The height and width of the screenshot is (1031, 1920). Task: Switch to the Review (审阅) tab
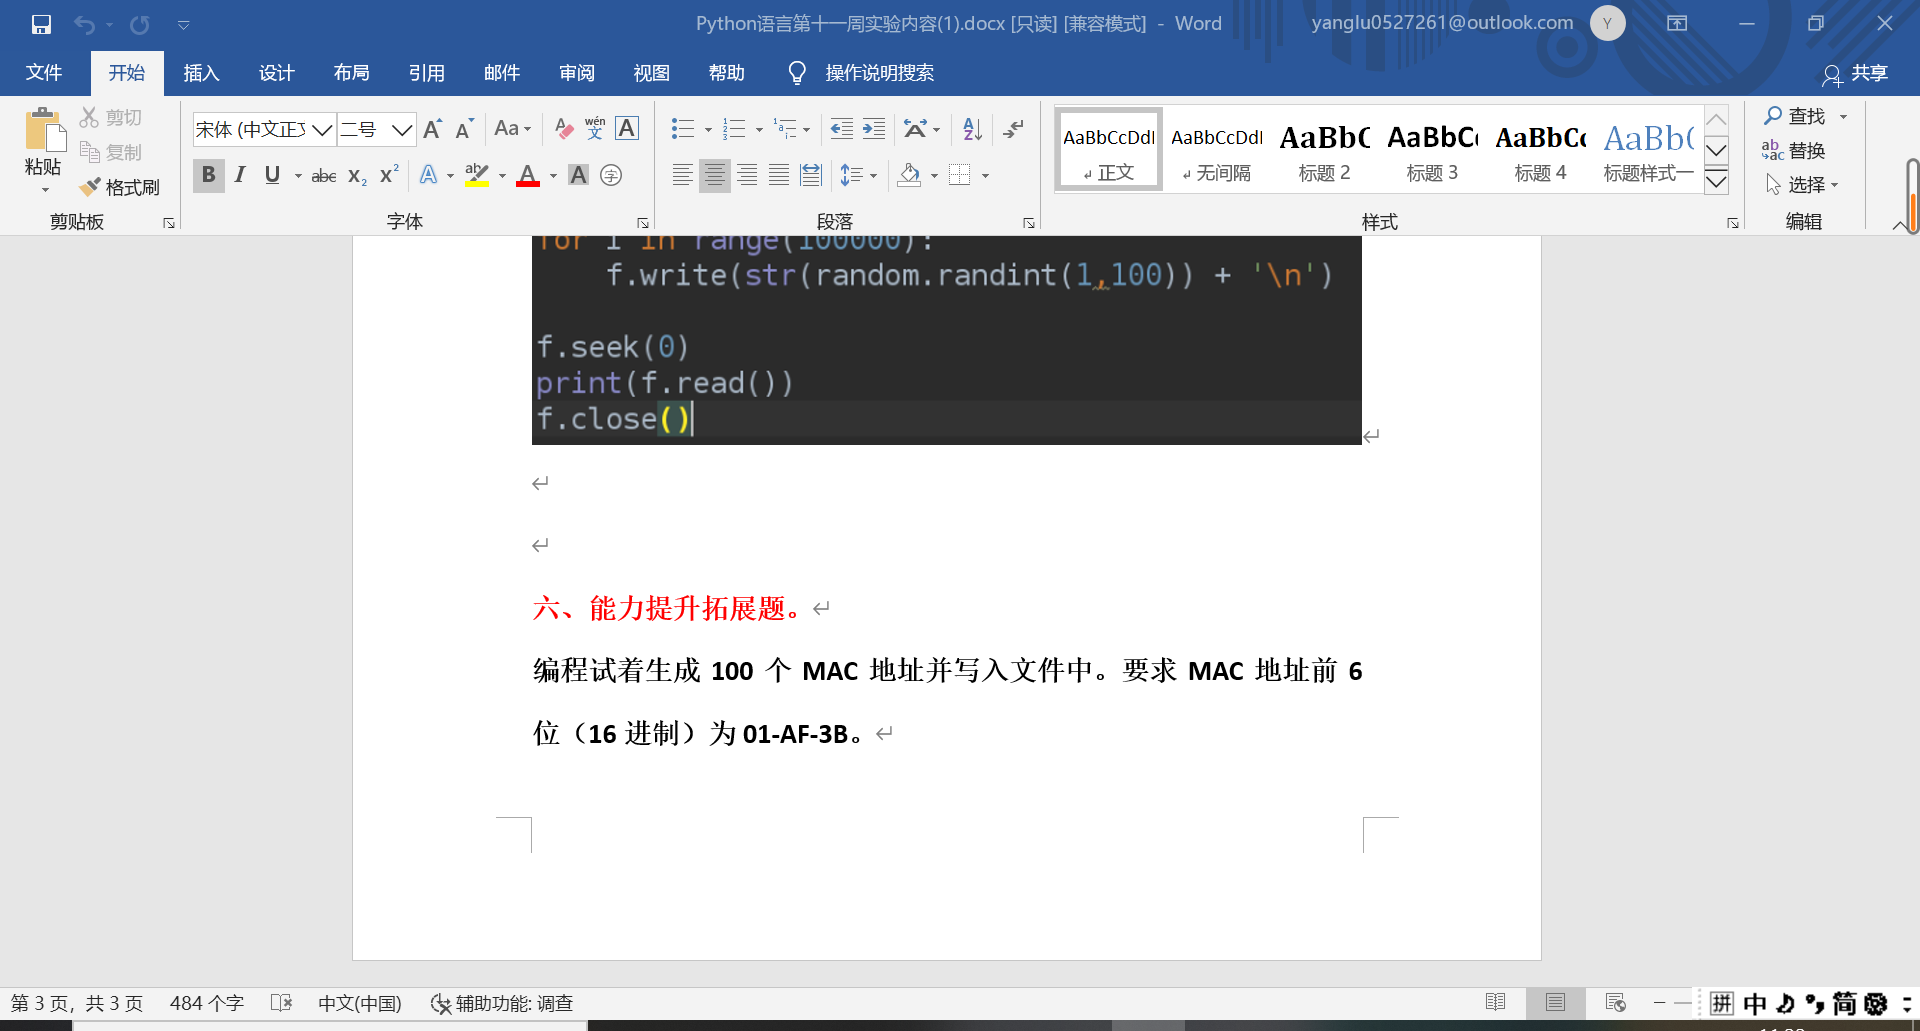click(x=576, y=73)
